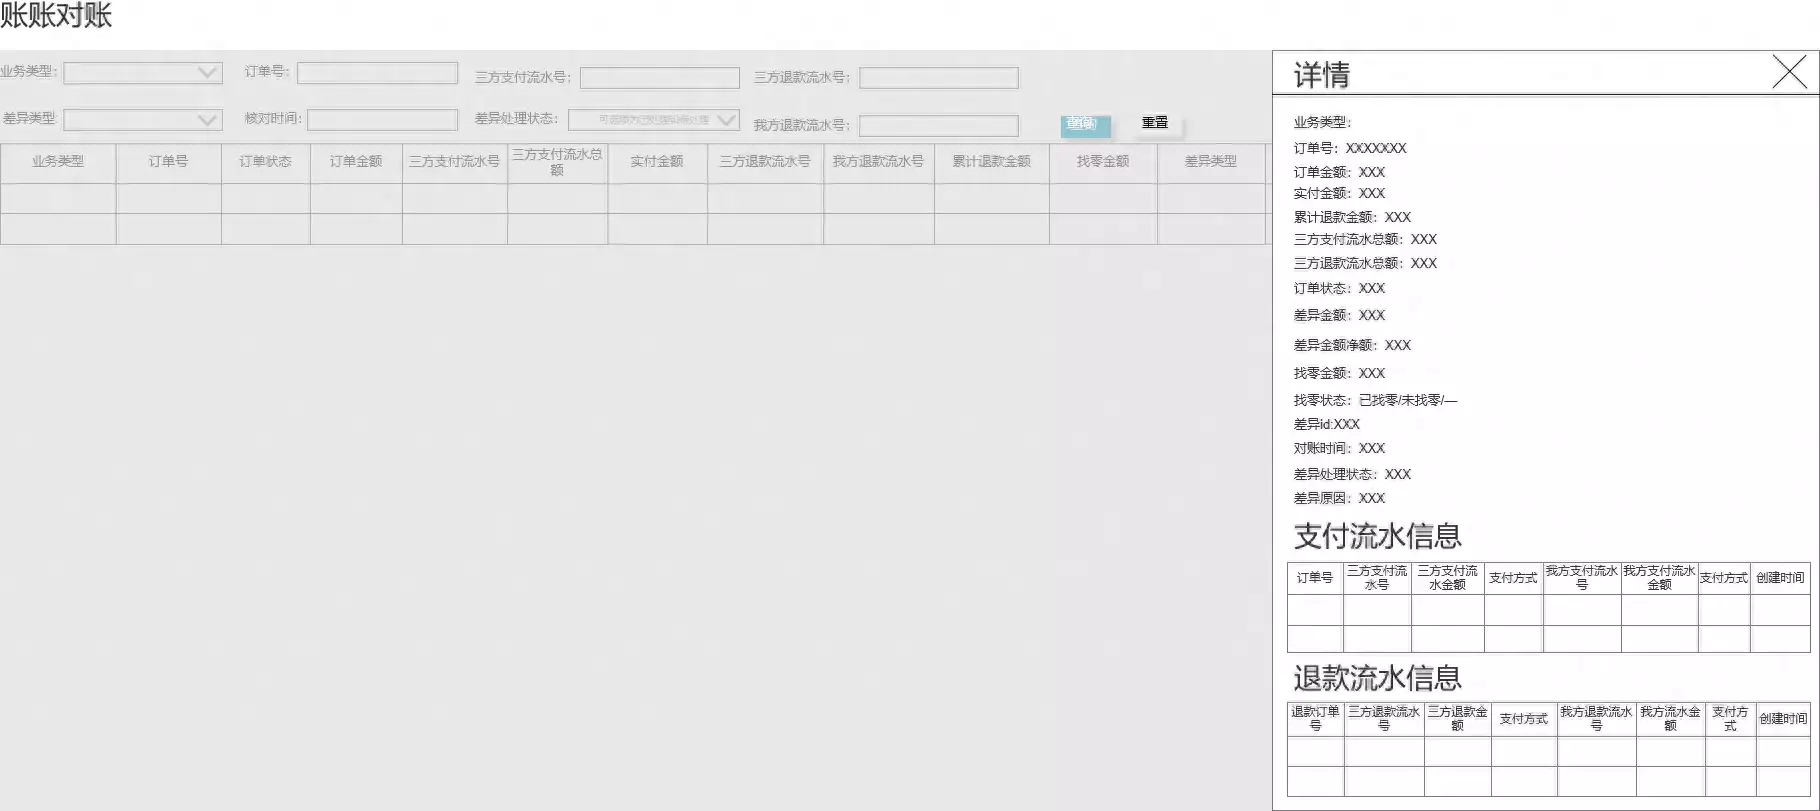Select 三方退款流水号 header in 退款流水信息 table

[1384, 719]
